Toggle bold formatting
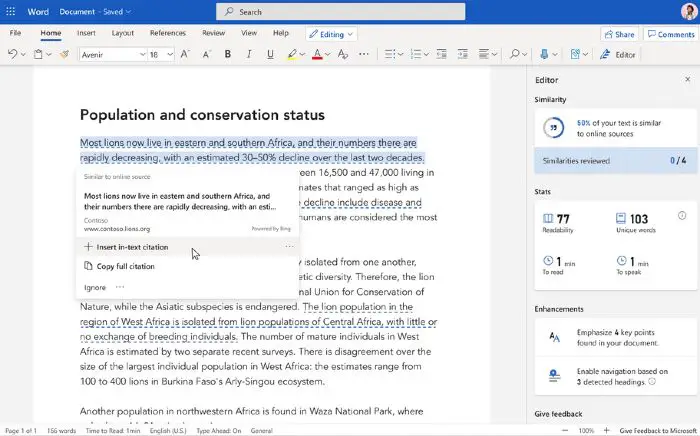Viewport: 700px width, 436px height. pyautogui.click(x=228, y=54)
